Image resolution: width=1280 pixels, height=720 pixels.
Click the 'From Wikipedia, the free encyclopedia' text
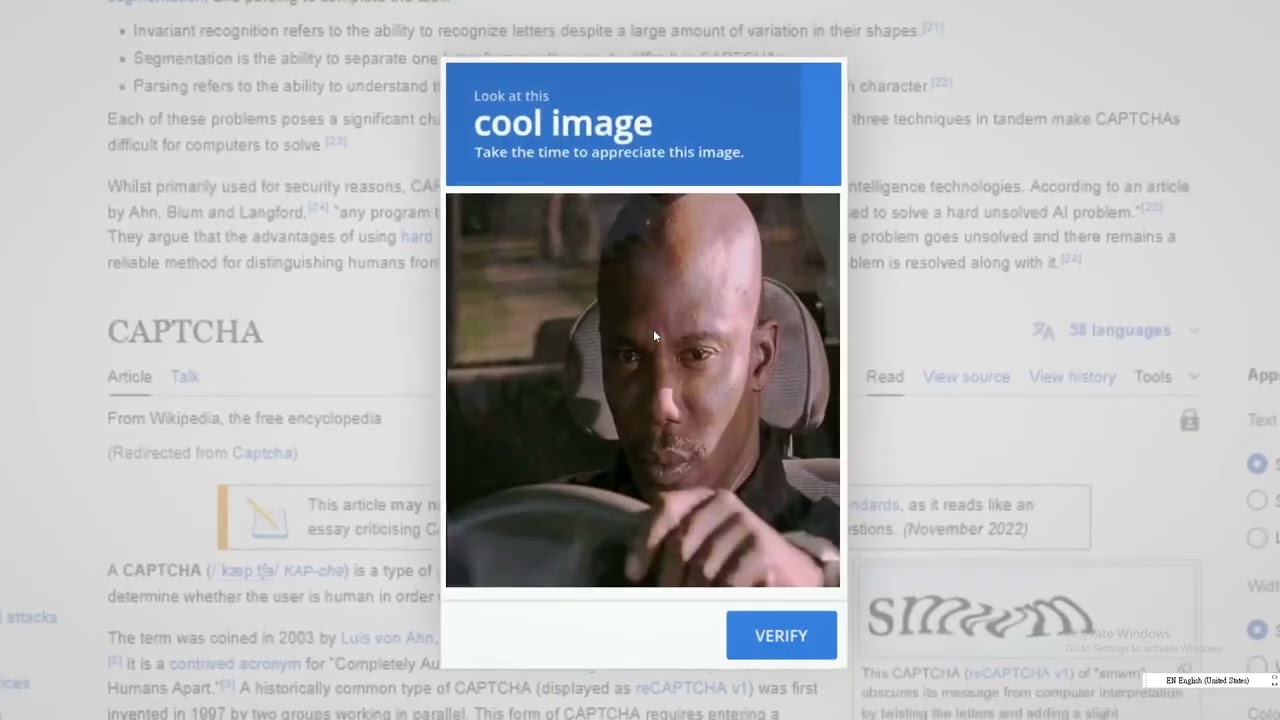click(244, 418)
